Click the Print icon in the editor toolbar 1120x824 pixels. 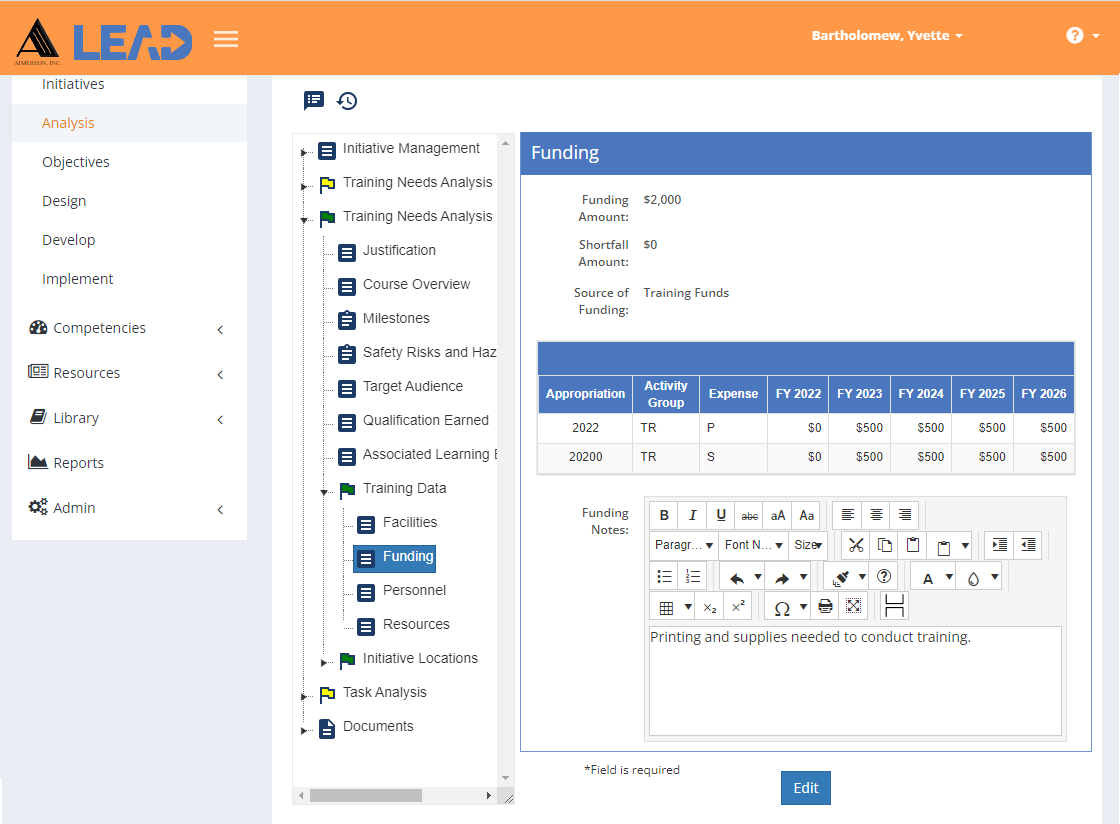pyautogui.click(x=825, y=607)
